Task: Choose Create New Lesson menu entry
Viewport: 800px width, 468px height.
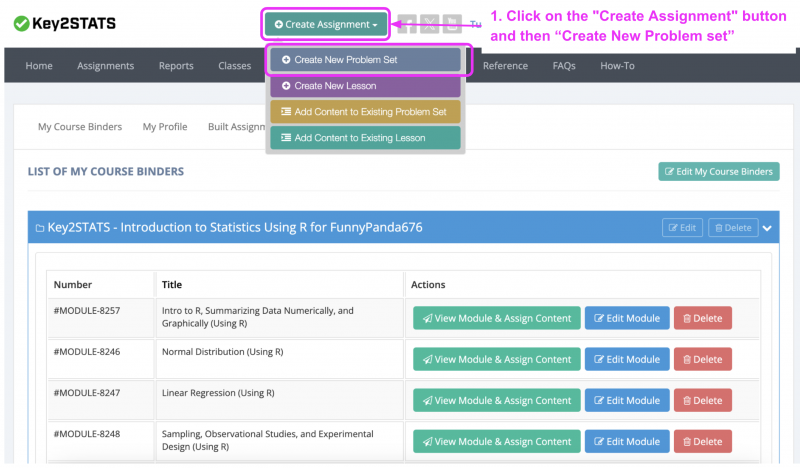Action: pos(365,86)
